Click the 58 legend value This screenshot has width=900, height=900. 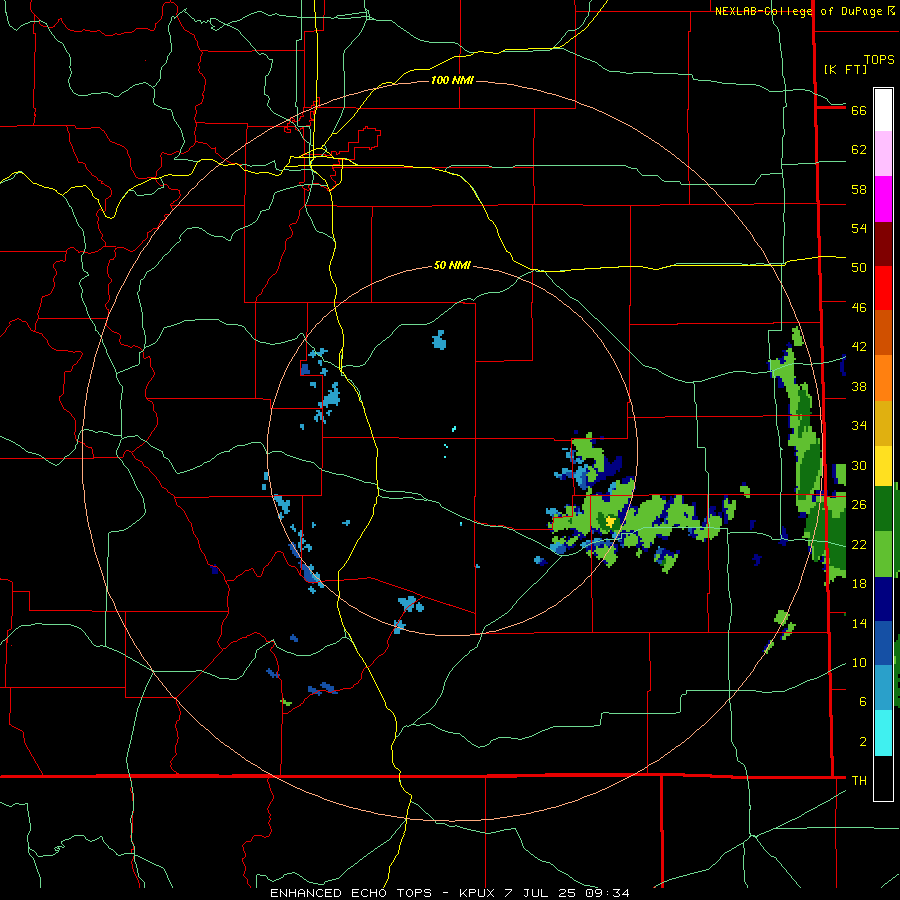pos(859,189)
